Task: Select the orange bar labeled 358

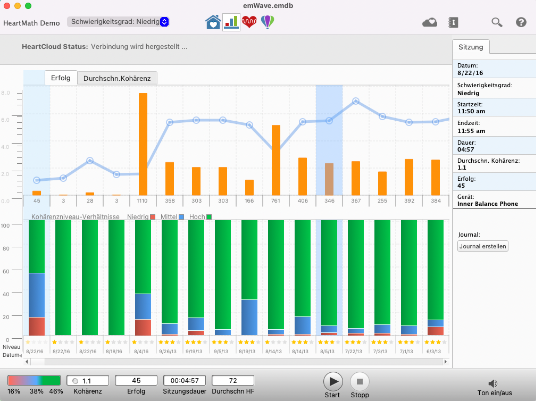Action: pyautogui.click(x=170, y=178)
